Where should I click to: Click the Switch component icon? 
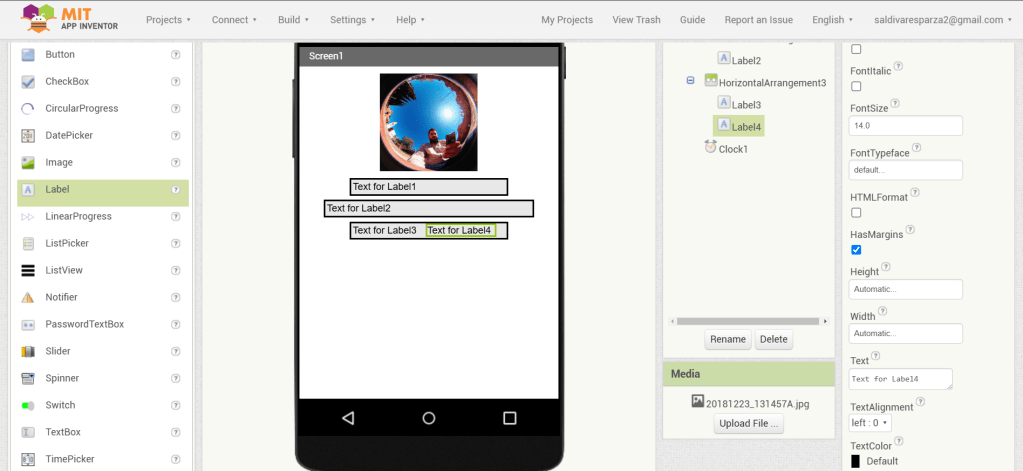pos(28,405)
